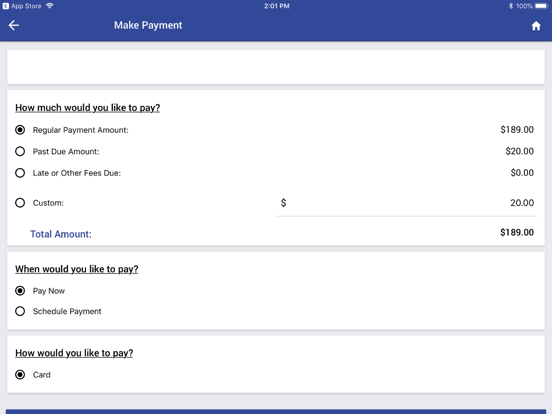Select Regular Payment Amount radio button
The image size is (552, 414).
20,130
